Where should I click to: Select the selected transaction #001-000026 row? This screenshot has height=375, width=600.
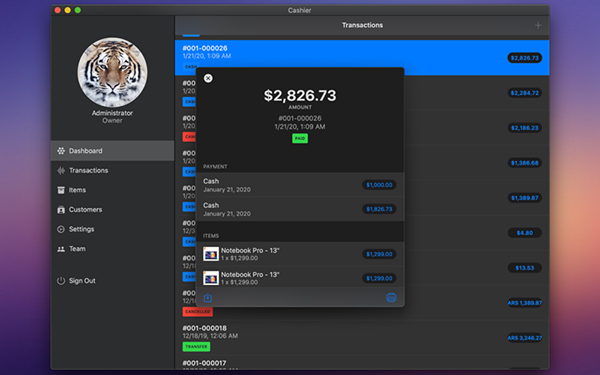362,57
